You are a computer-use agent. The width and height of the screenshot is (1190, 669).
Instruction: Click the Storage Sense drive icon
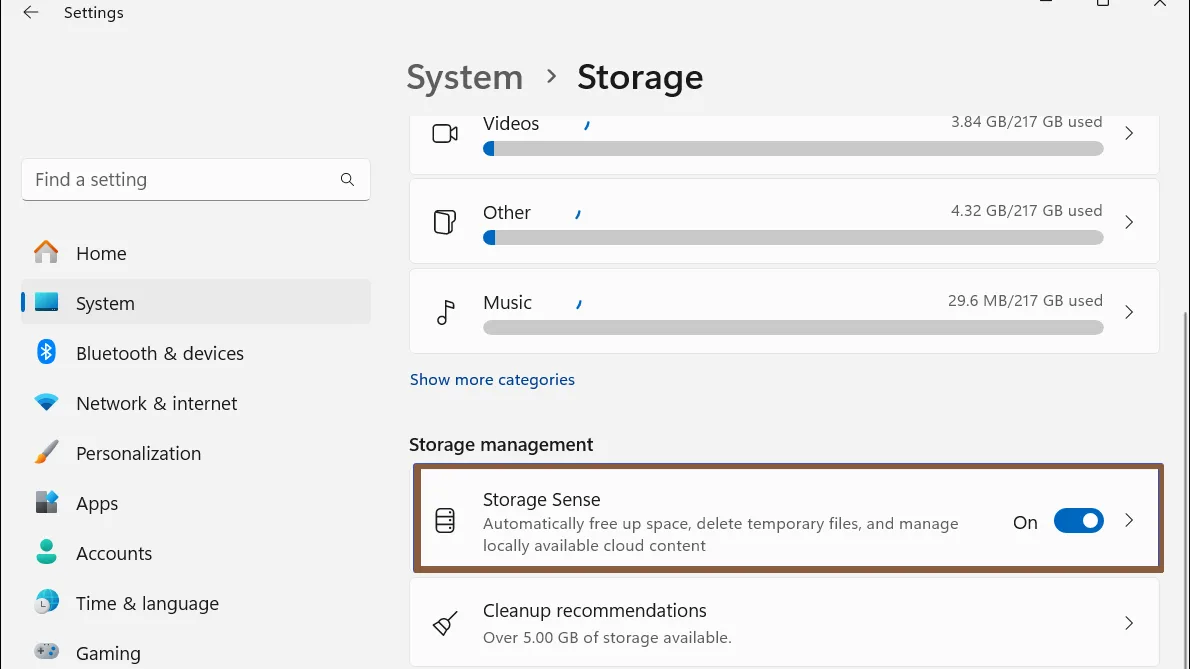445,520
